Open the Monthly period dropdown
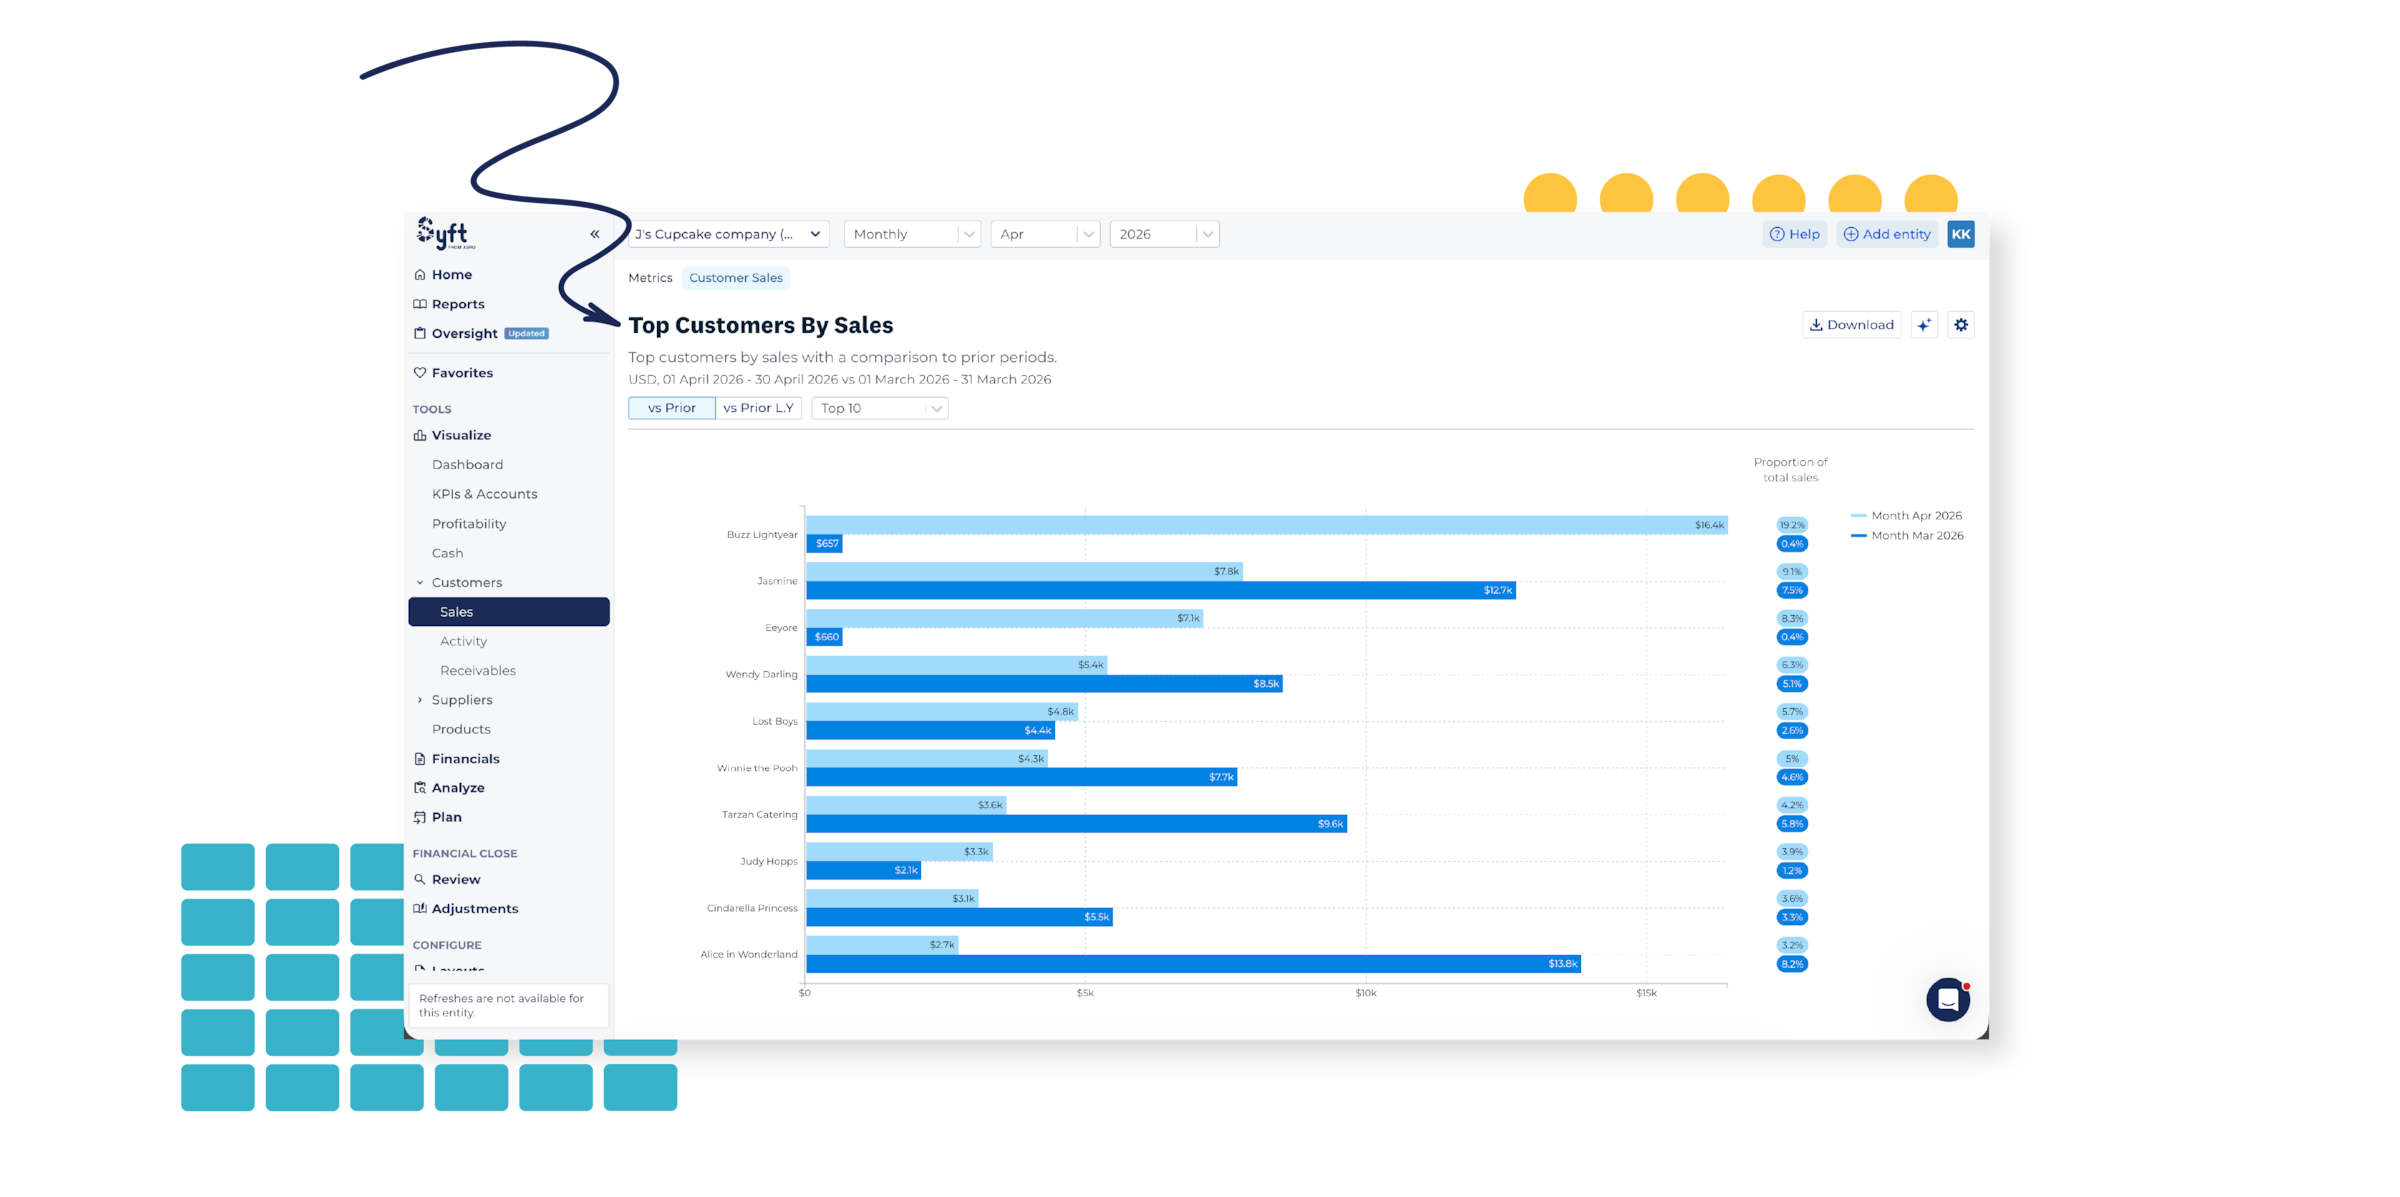Image resolution: width=2400 pixels, height=1197 pixels. coord(912,234)
